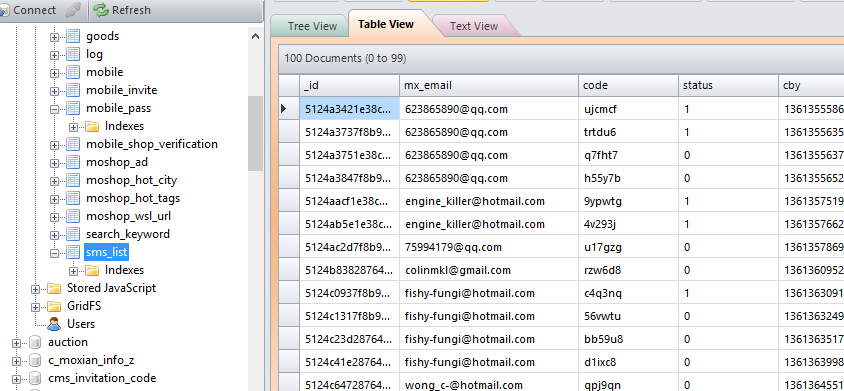Expand the auction database node
Viewport: 844px width, 391px height.
17,343
